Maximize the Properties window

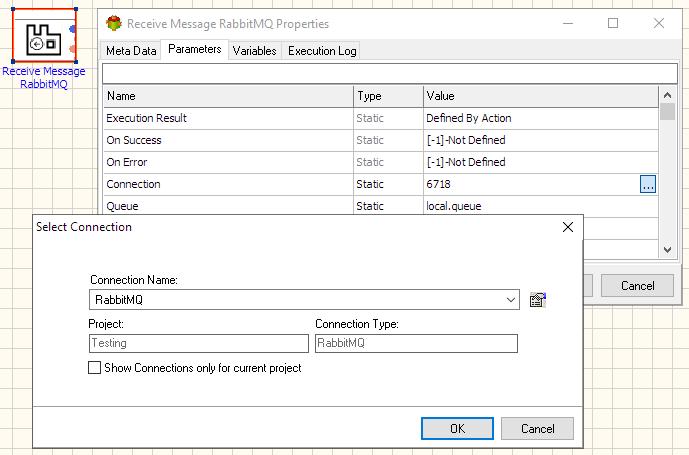coord(613,23)
